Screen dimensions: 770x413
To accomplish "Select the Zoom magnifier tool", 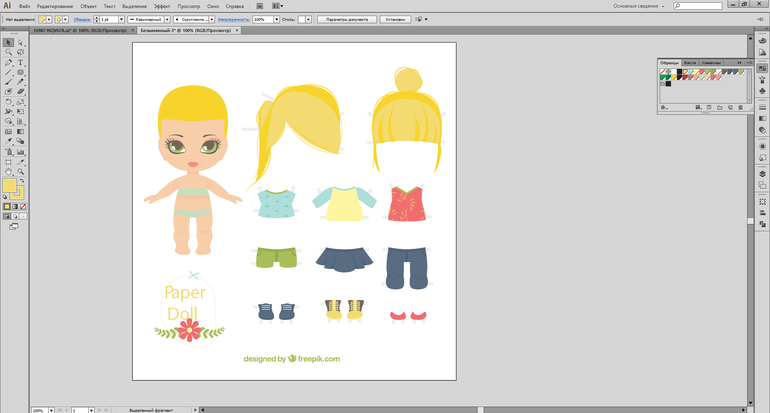I will click(x=20, y=171).
